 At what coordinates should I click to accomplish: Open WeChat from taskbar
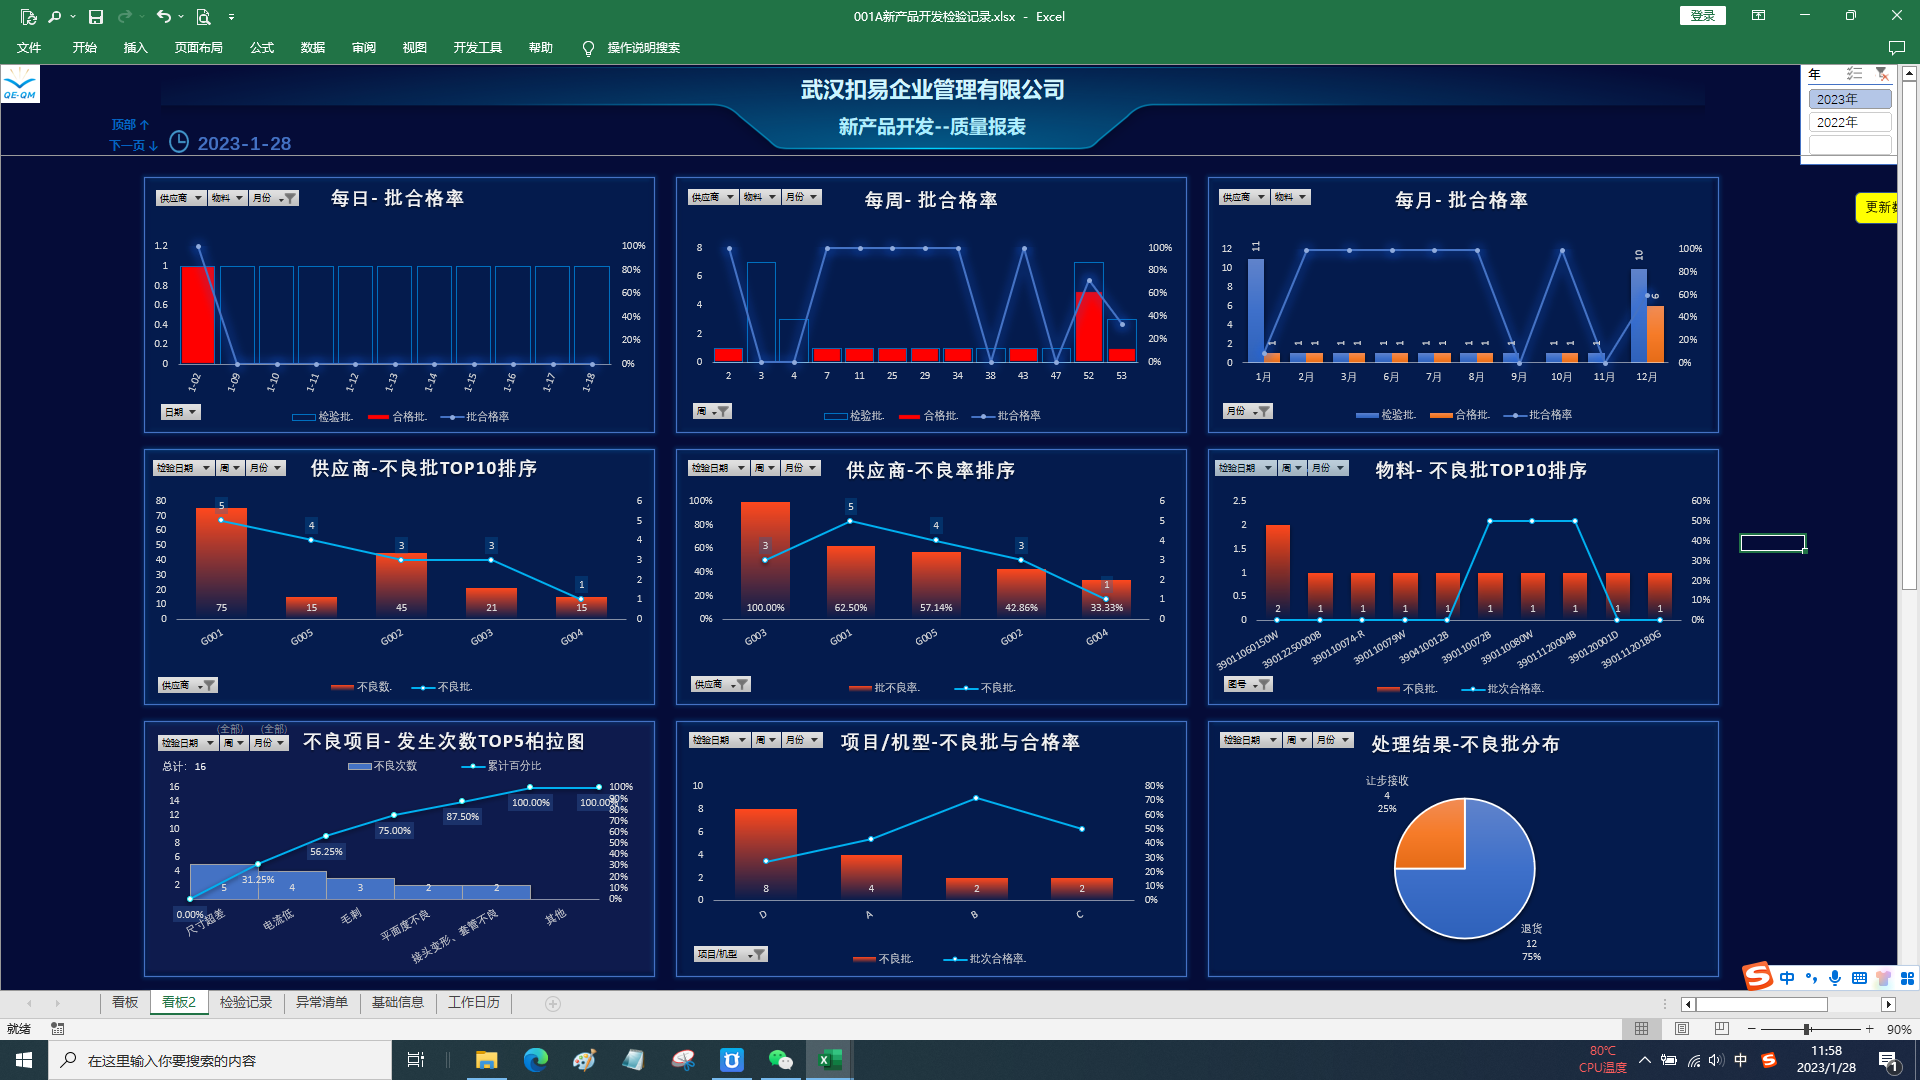click(780, 1060)
